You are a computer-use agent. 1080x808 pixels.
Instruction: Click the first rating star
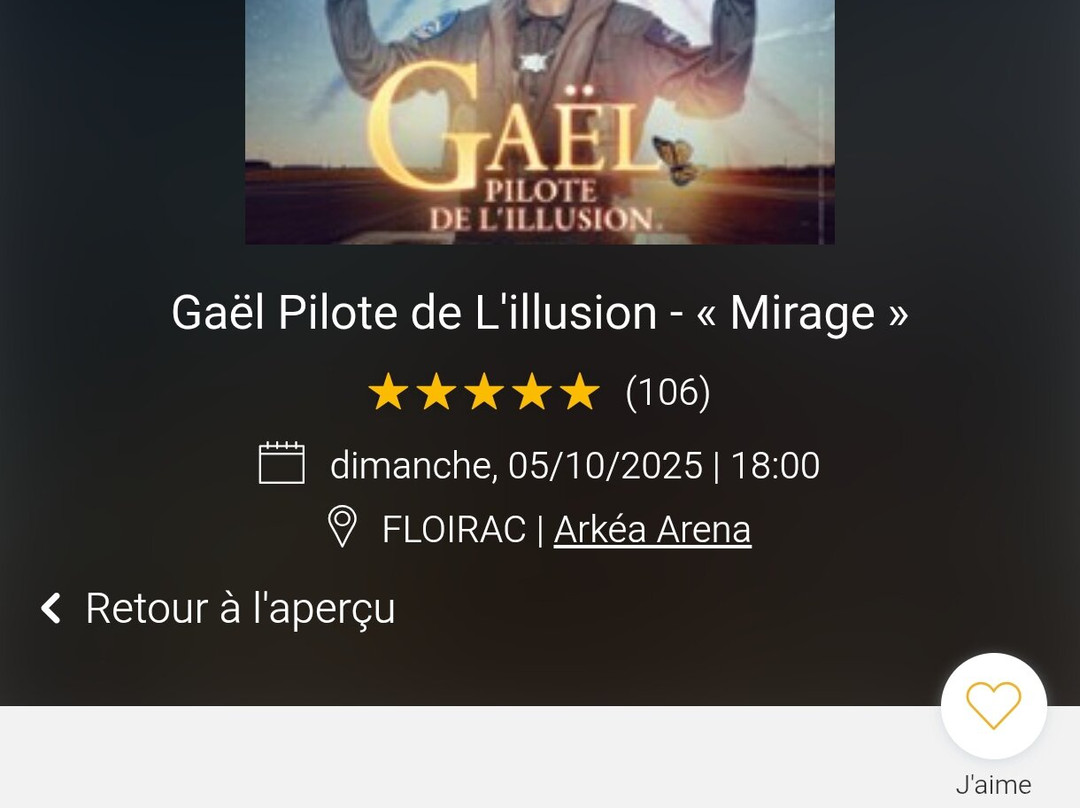(x=387, y=393)
